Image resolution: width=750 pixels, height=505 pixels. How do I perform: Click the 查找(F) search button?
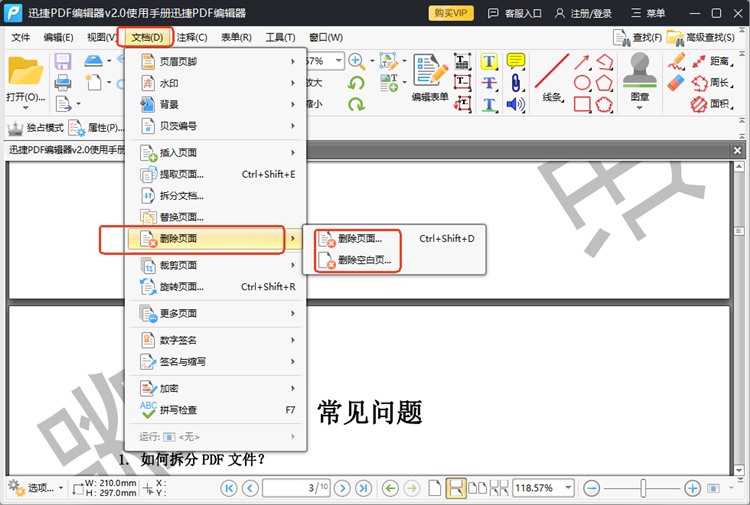[x=638, y=37]
